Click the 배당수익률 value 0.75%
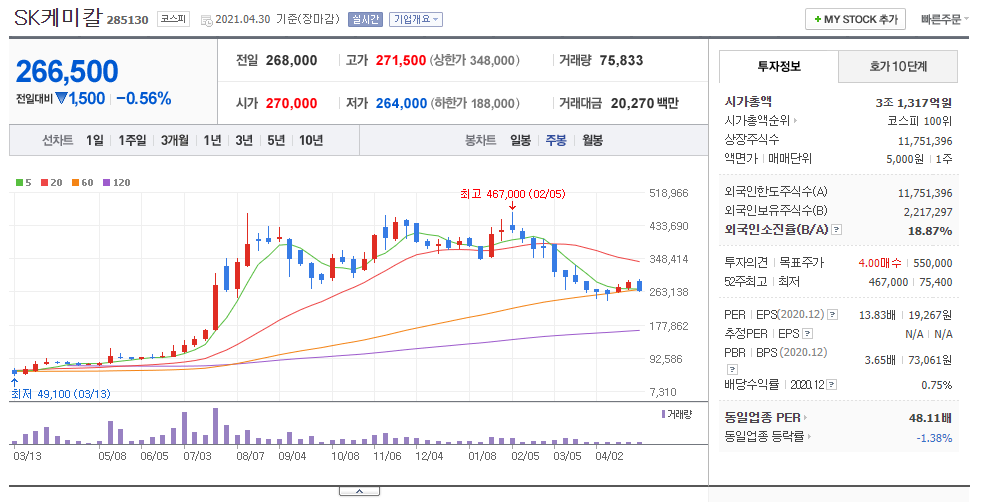The height and width of the screenshot is (502, 982). coord(937,385)
